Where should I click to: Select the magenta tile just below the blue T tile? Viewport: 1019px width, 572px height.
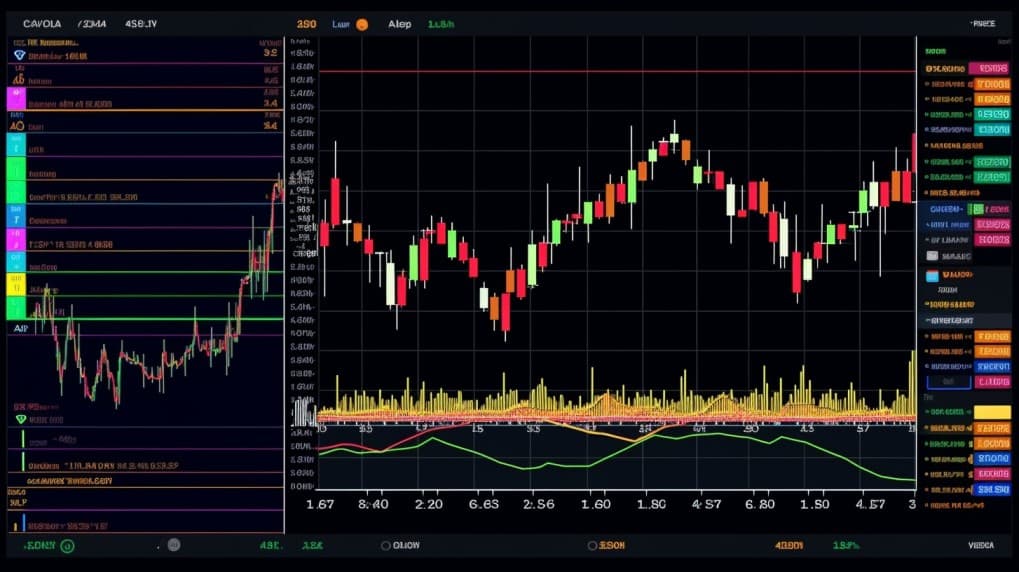(16, 239)
